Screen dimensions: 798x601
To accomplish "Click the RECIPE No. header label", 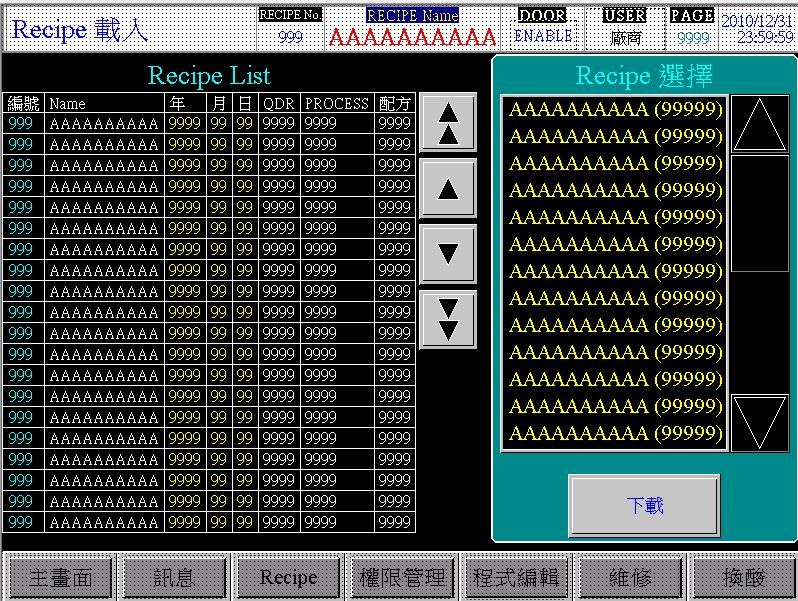I will pyautogui.click(x=290, y=15).
